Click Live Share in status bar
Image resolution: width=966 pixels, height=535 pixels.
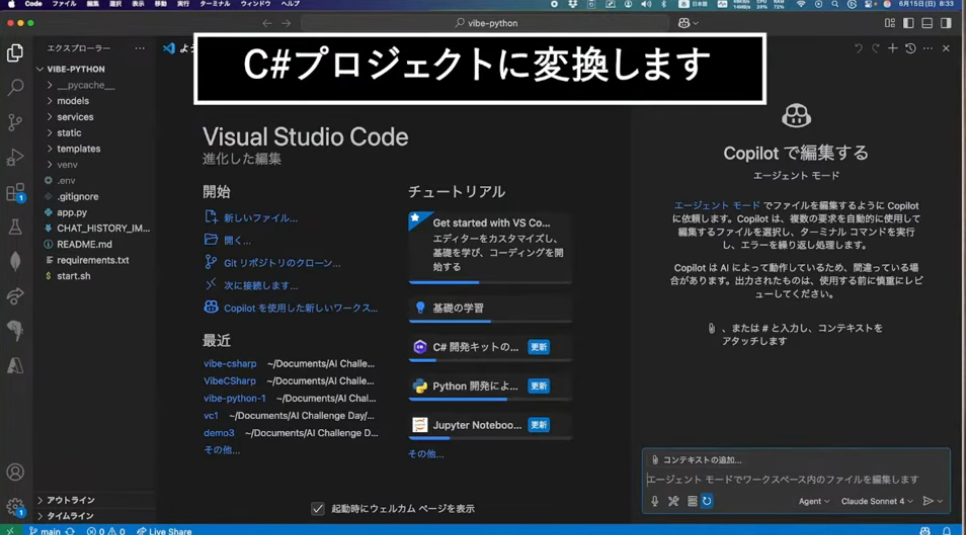pos(164,531)
